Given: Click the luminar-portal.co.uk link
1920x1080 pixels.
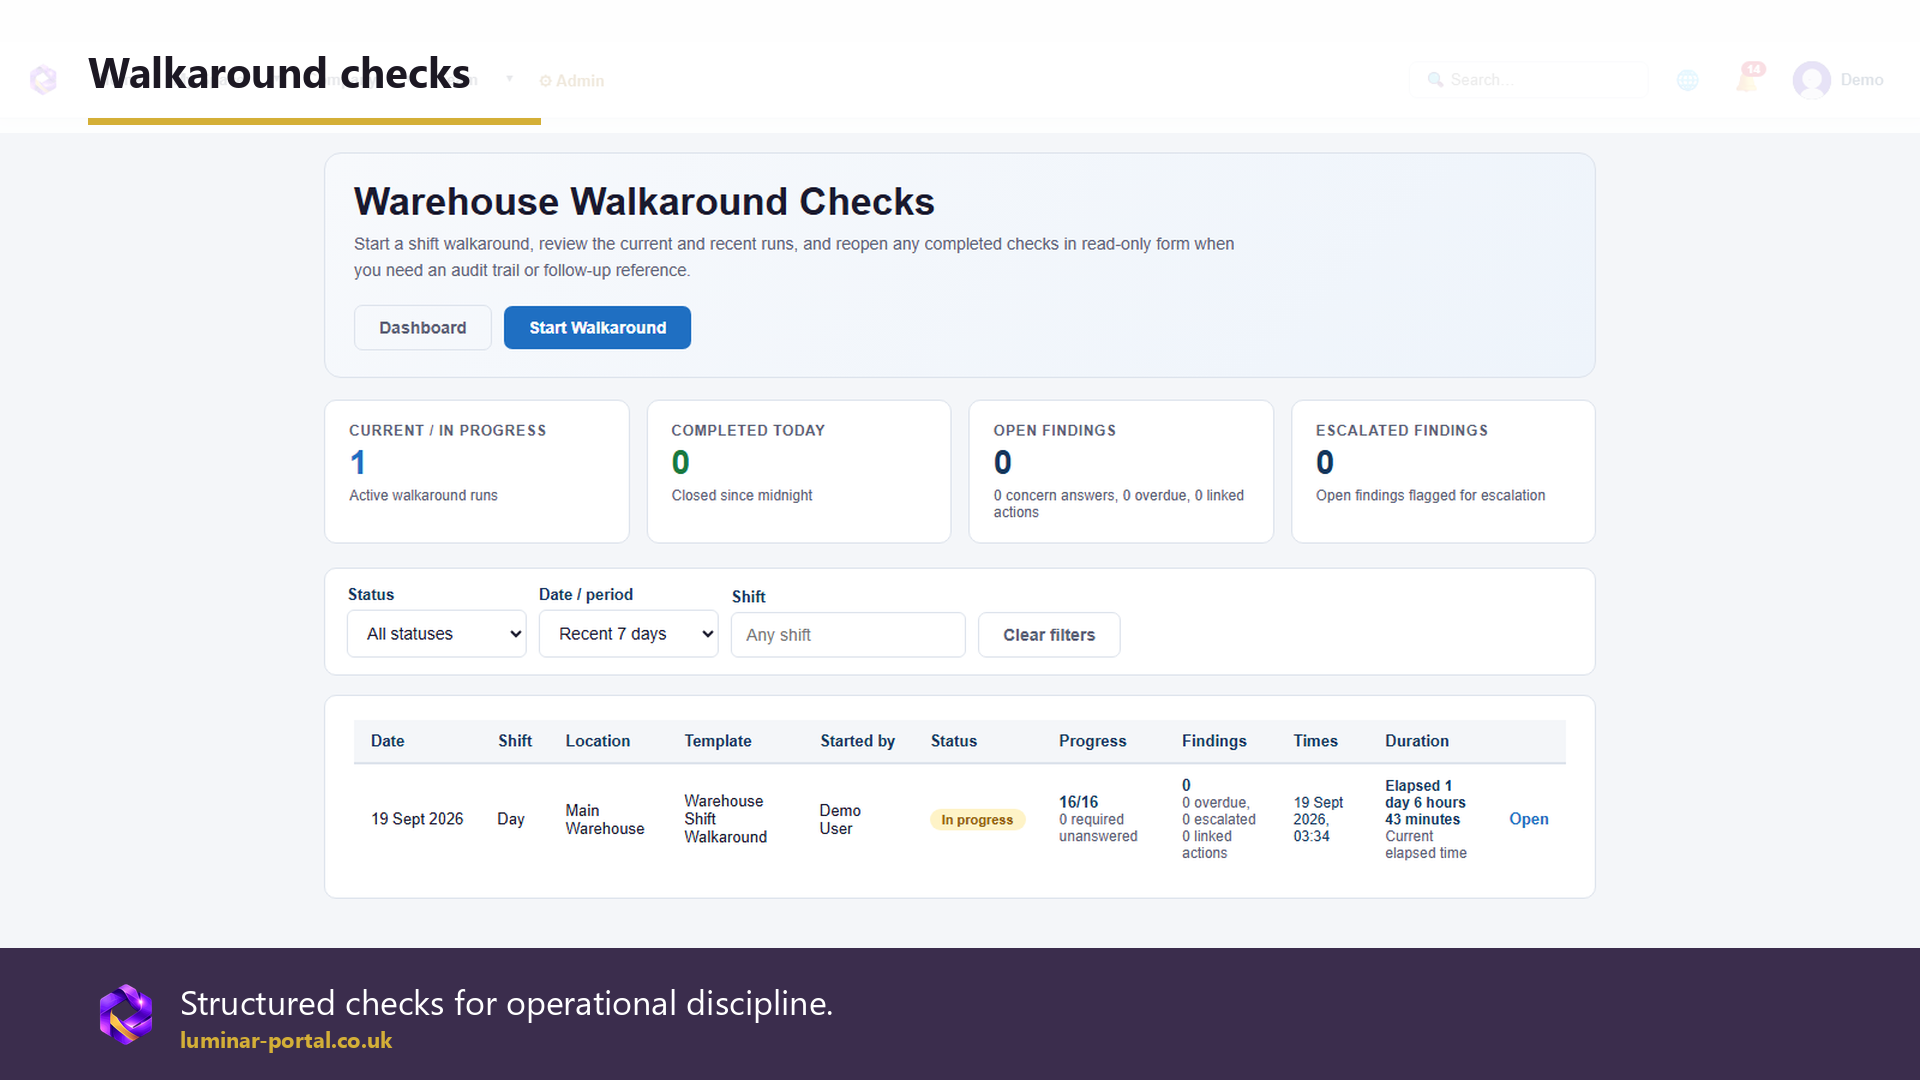Looking at the screenshot, I should 286,1040.
